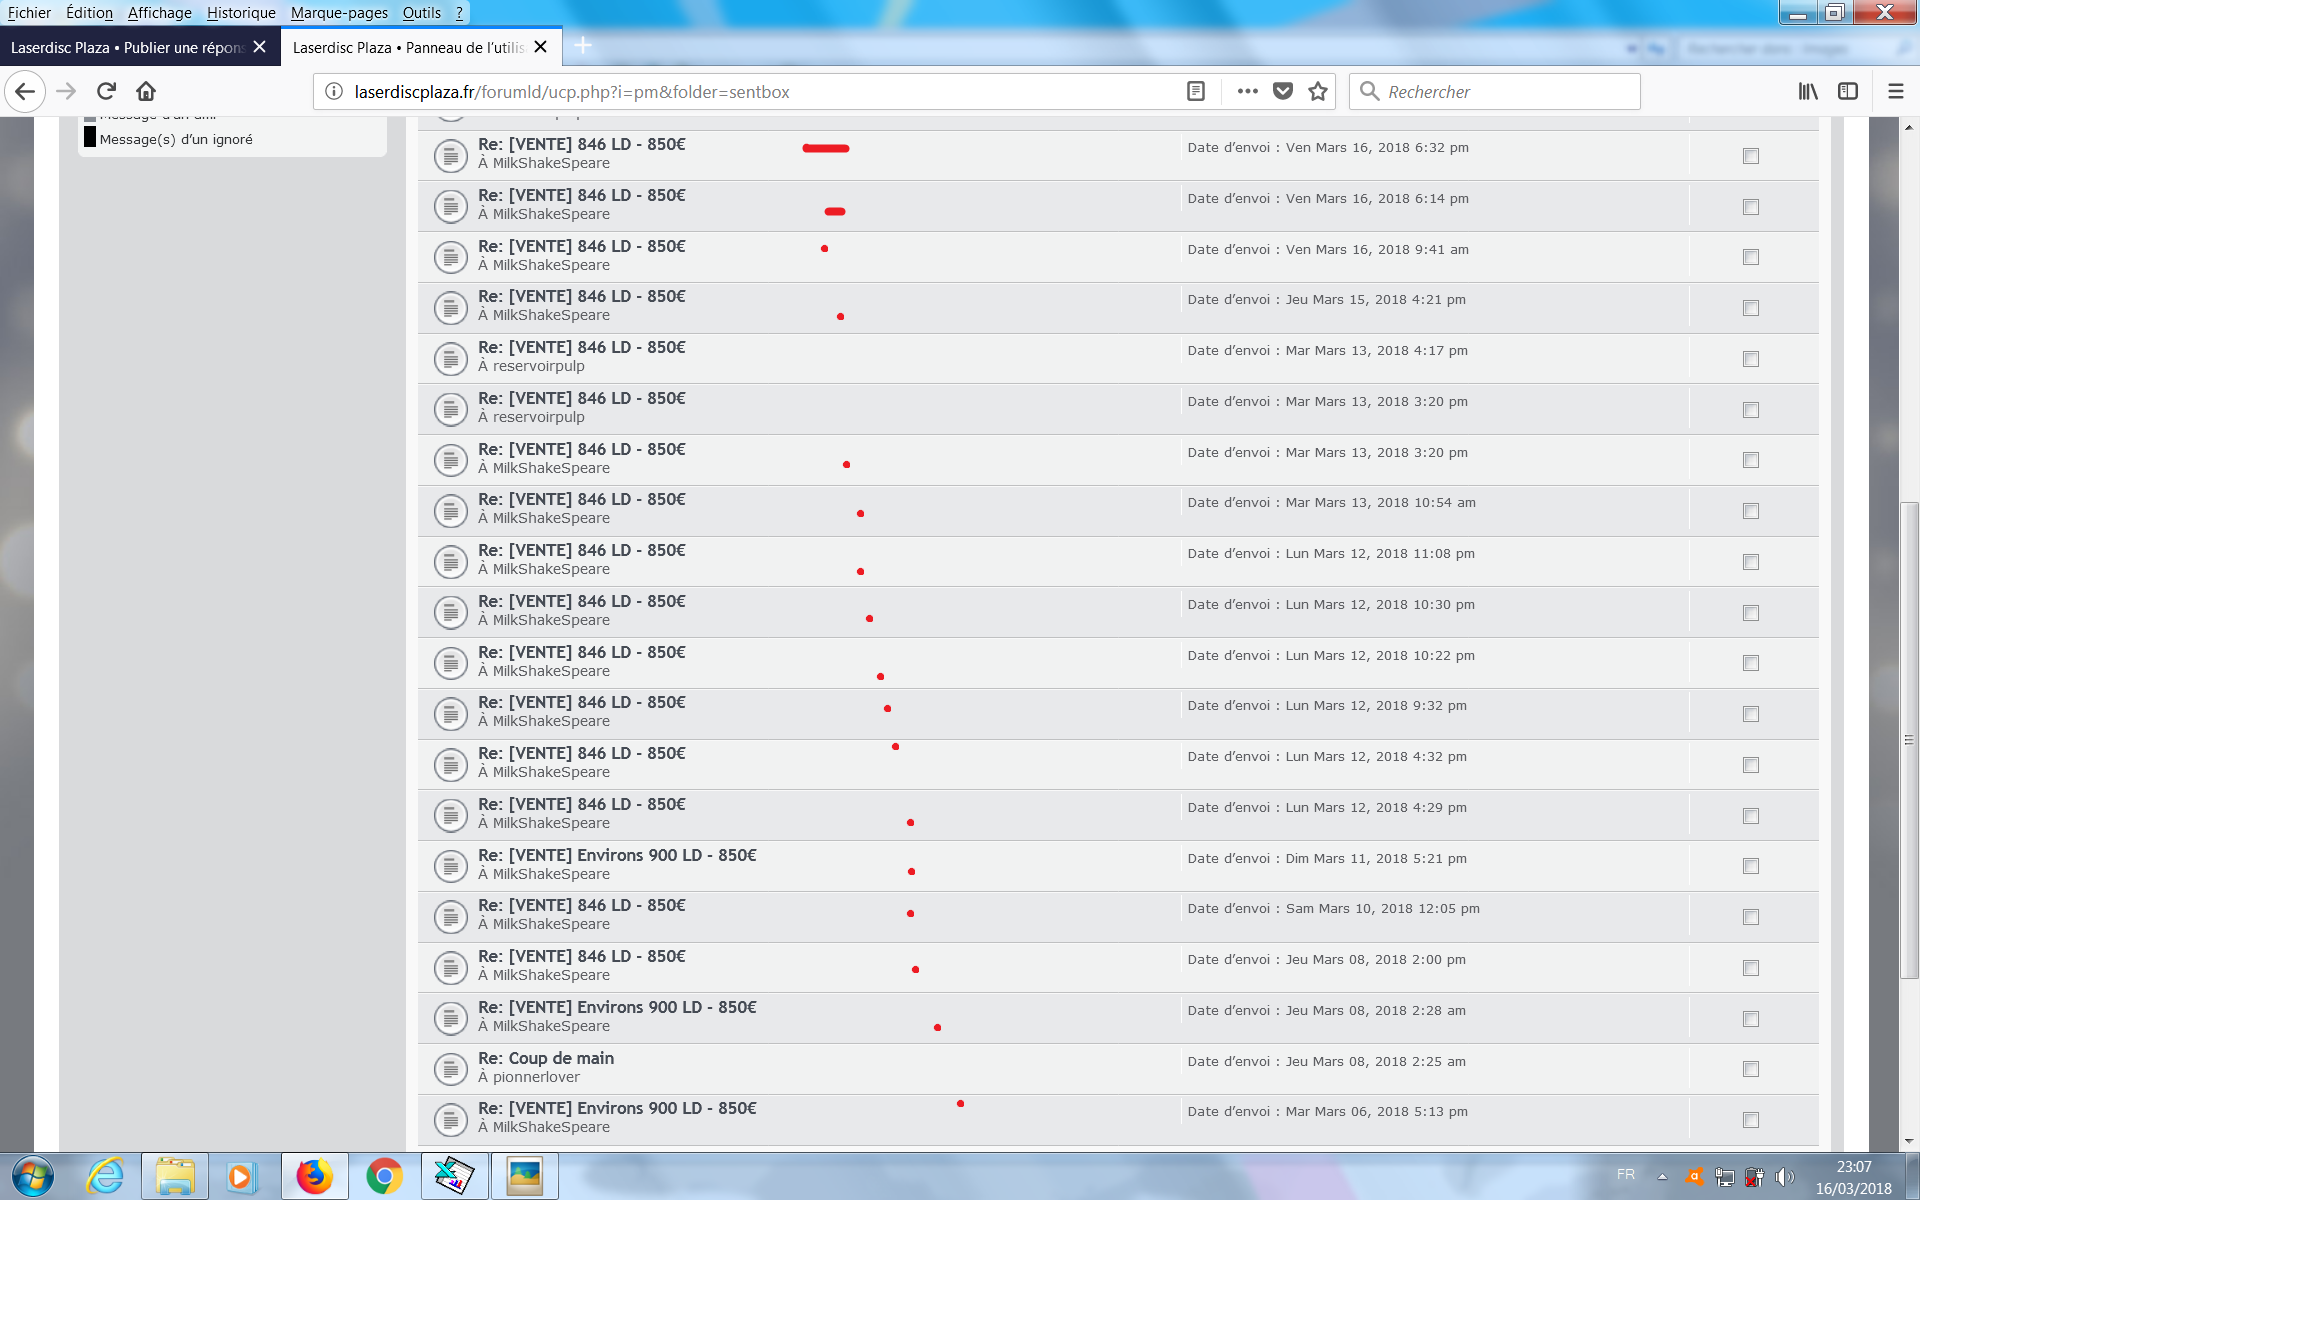The width and height of the screenshot is (2313, 1320).
Task: Show hidden tray icons arrow
Action: coord(1662,1177)
